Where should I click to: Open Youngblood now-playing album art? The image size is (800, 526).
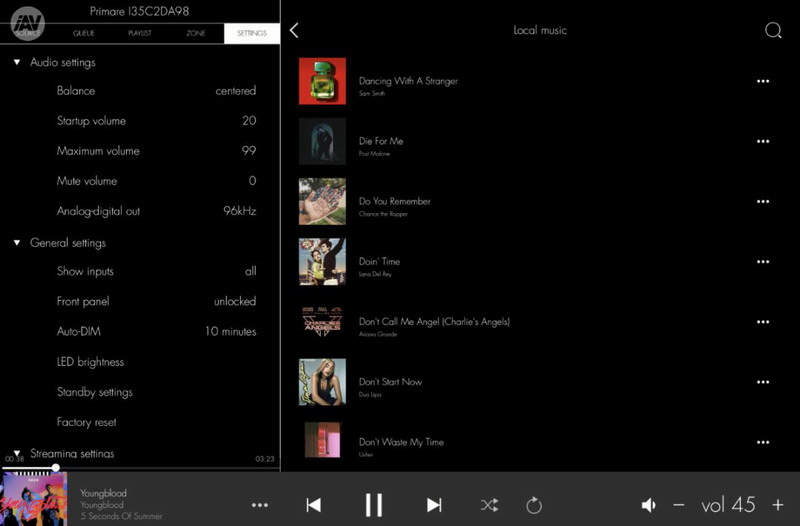tap(33, 499)
